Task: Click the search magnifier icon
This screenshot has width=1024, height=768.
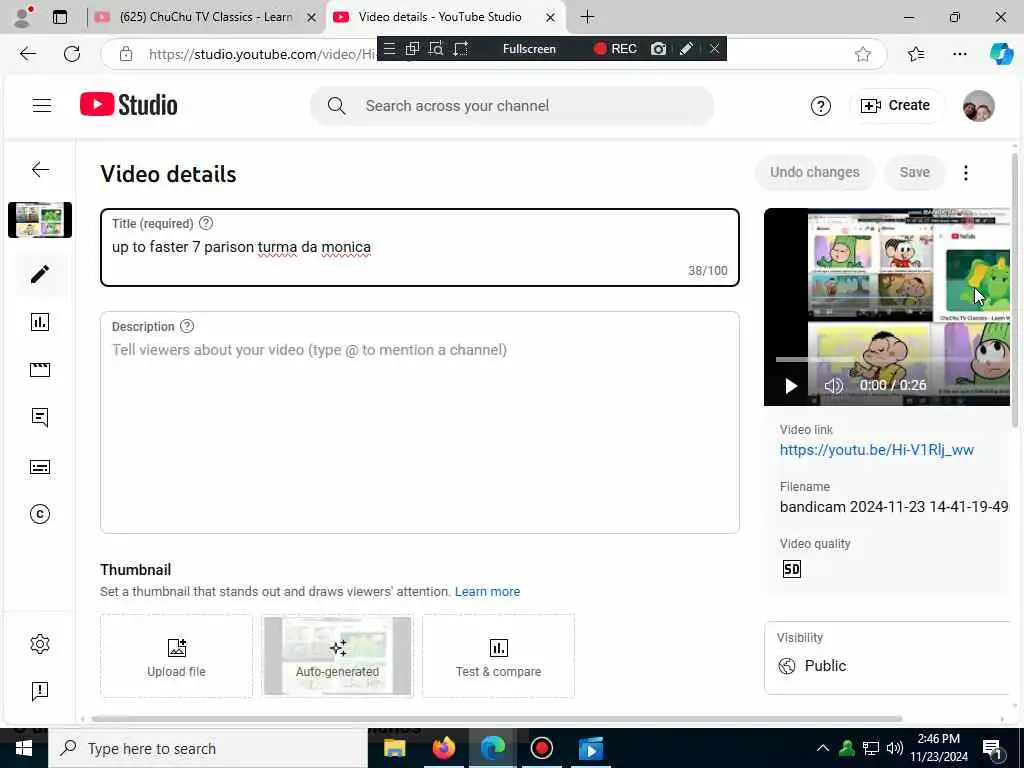Action: coord(336,106)
